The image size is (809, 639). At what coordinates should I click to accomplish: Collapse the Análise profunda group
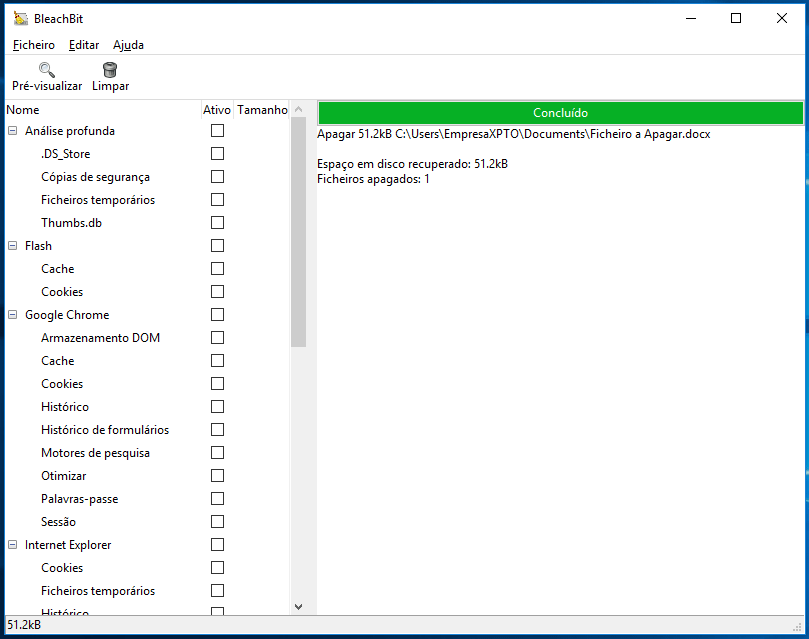(12, 131)
